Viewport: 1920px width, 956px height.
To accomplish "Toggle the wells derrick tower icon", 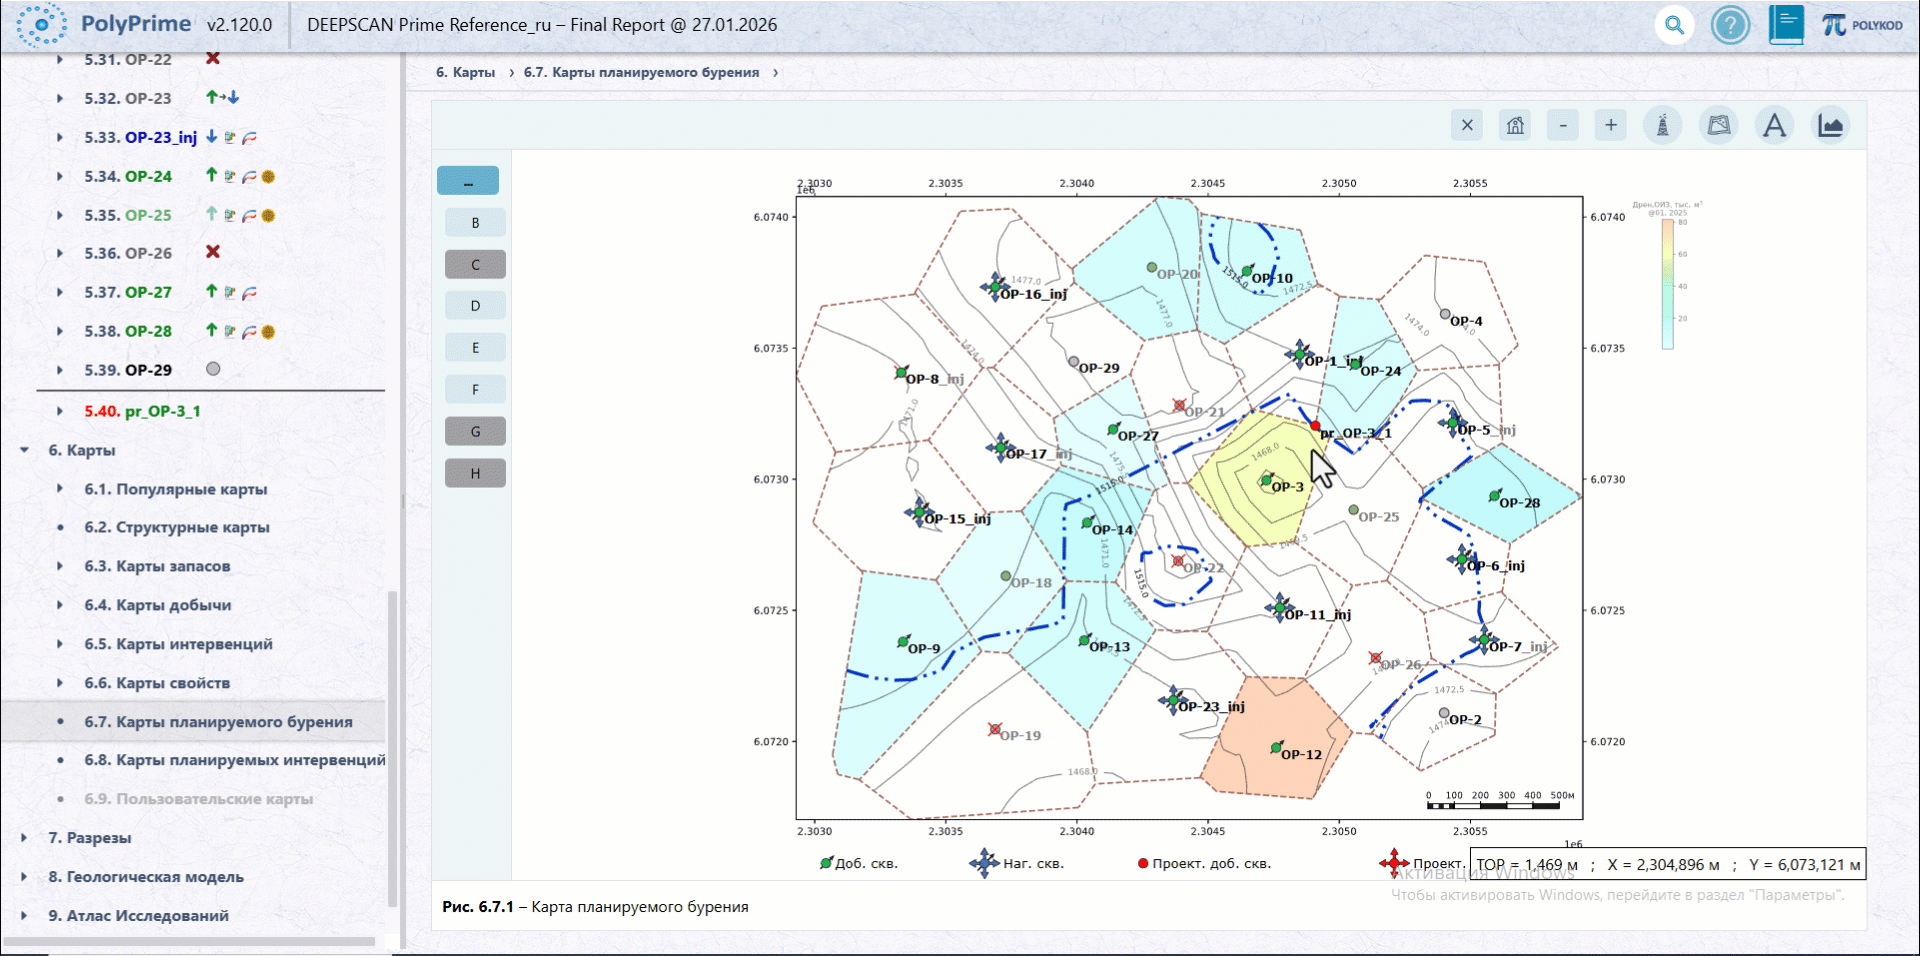I will coord(1663,125).
